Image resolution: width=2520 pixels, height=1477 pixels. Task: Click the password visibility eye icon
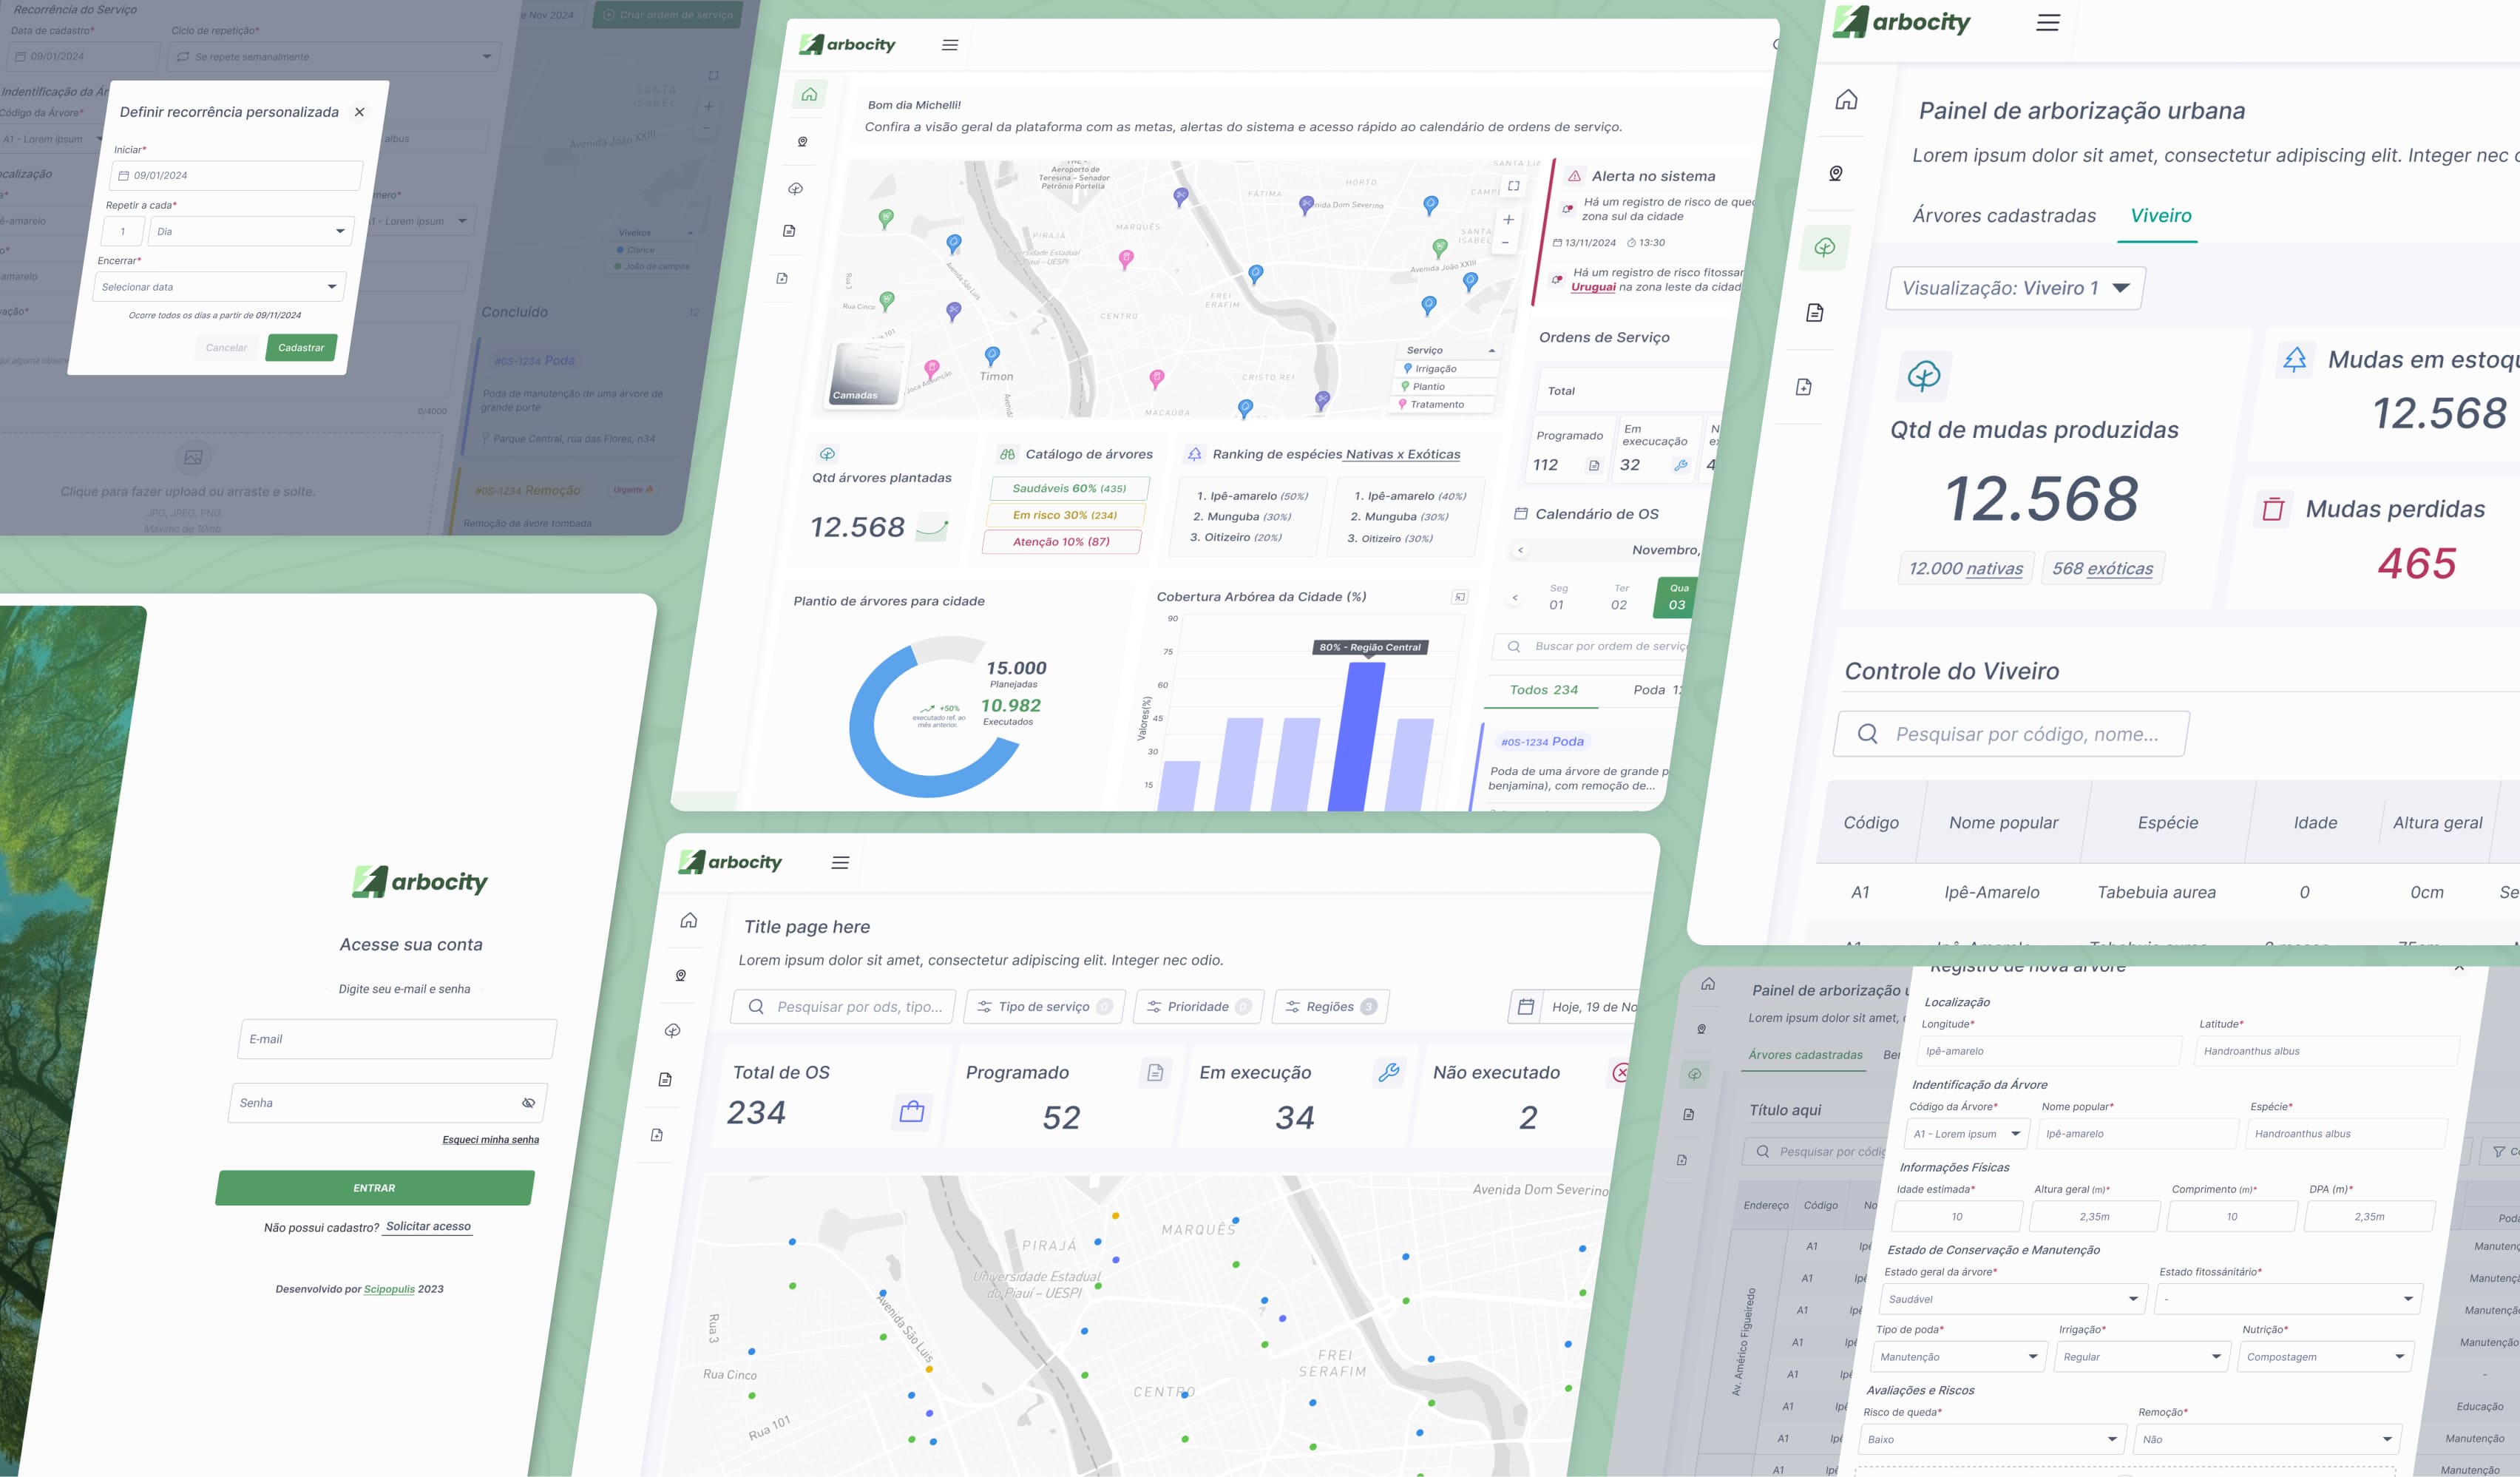[528, 1103]
